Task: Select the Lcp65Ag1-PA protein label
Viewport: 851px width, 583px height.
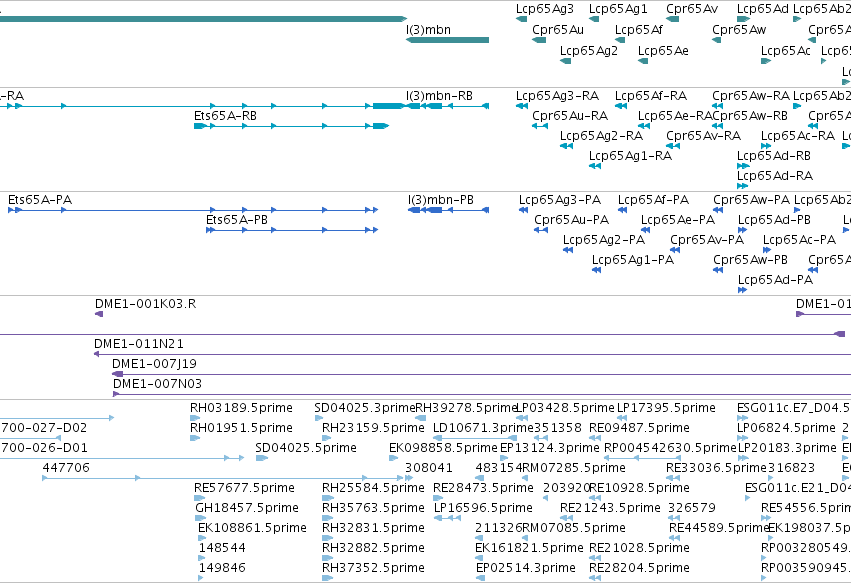Action: [633, 260]
